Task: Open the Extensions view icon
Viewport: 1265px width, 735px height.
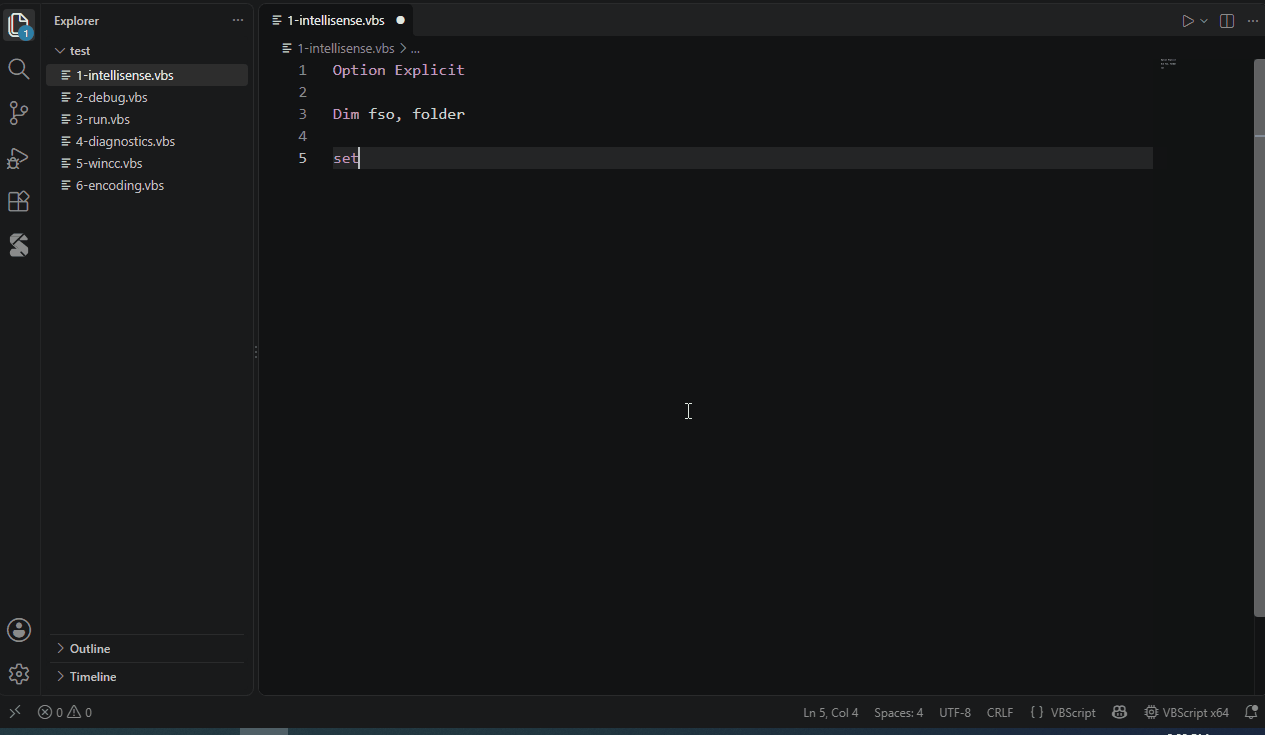Action: click(x=19, y=201)
